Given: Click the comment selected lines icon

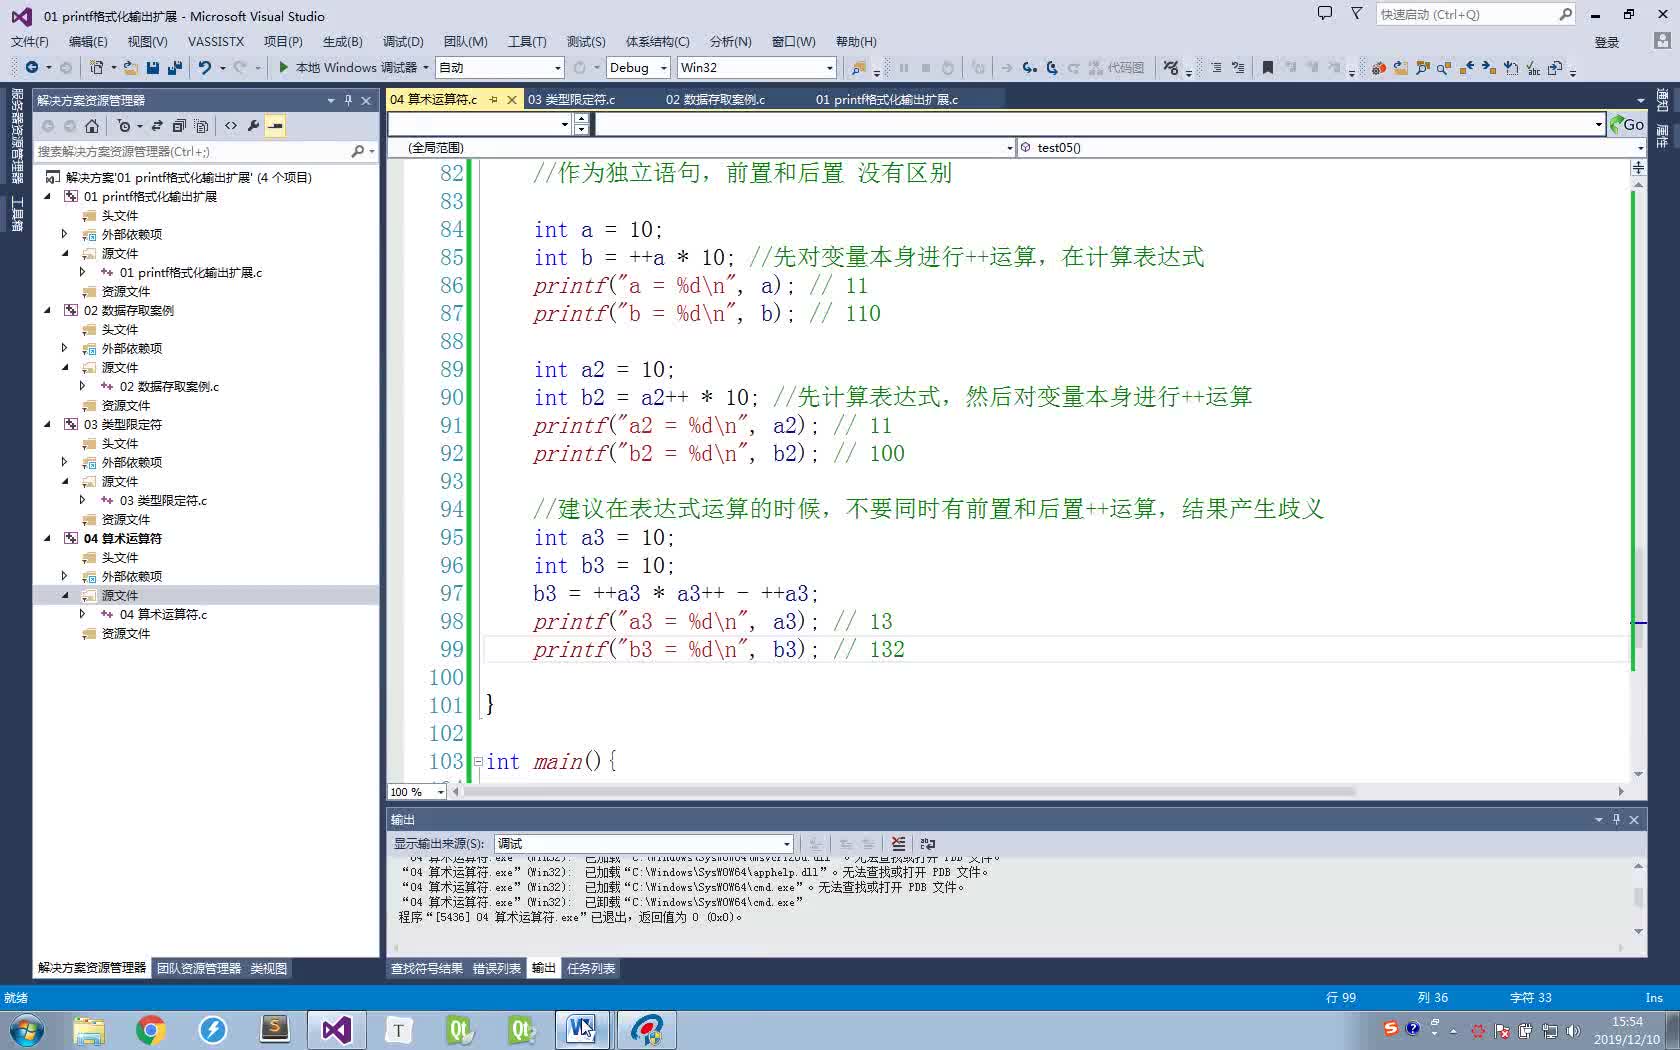Looking at the screenshot, I should (x=1238, y=67).
